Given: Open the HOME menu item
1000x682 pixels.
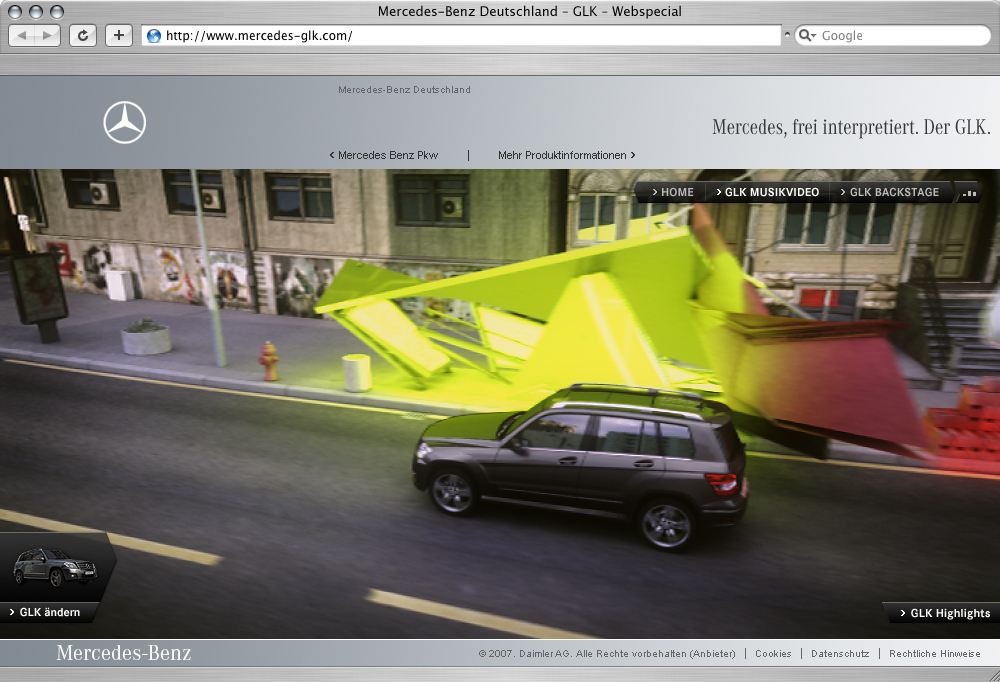Looking at the screenshot, I should (673, 192).
